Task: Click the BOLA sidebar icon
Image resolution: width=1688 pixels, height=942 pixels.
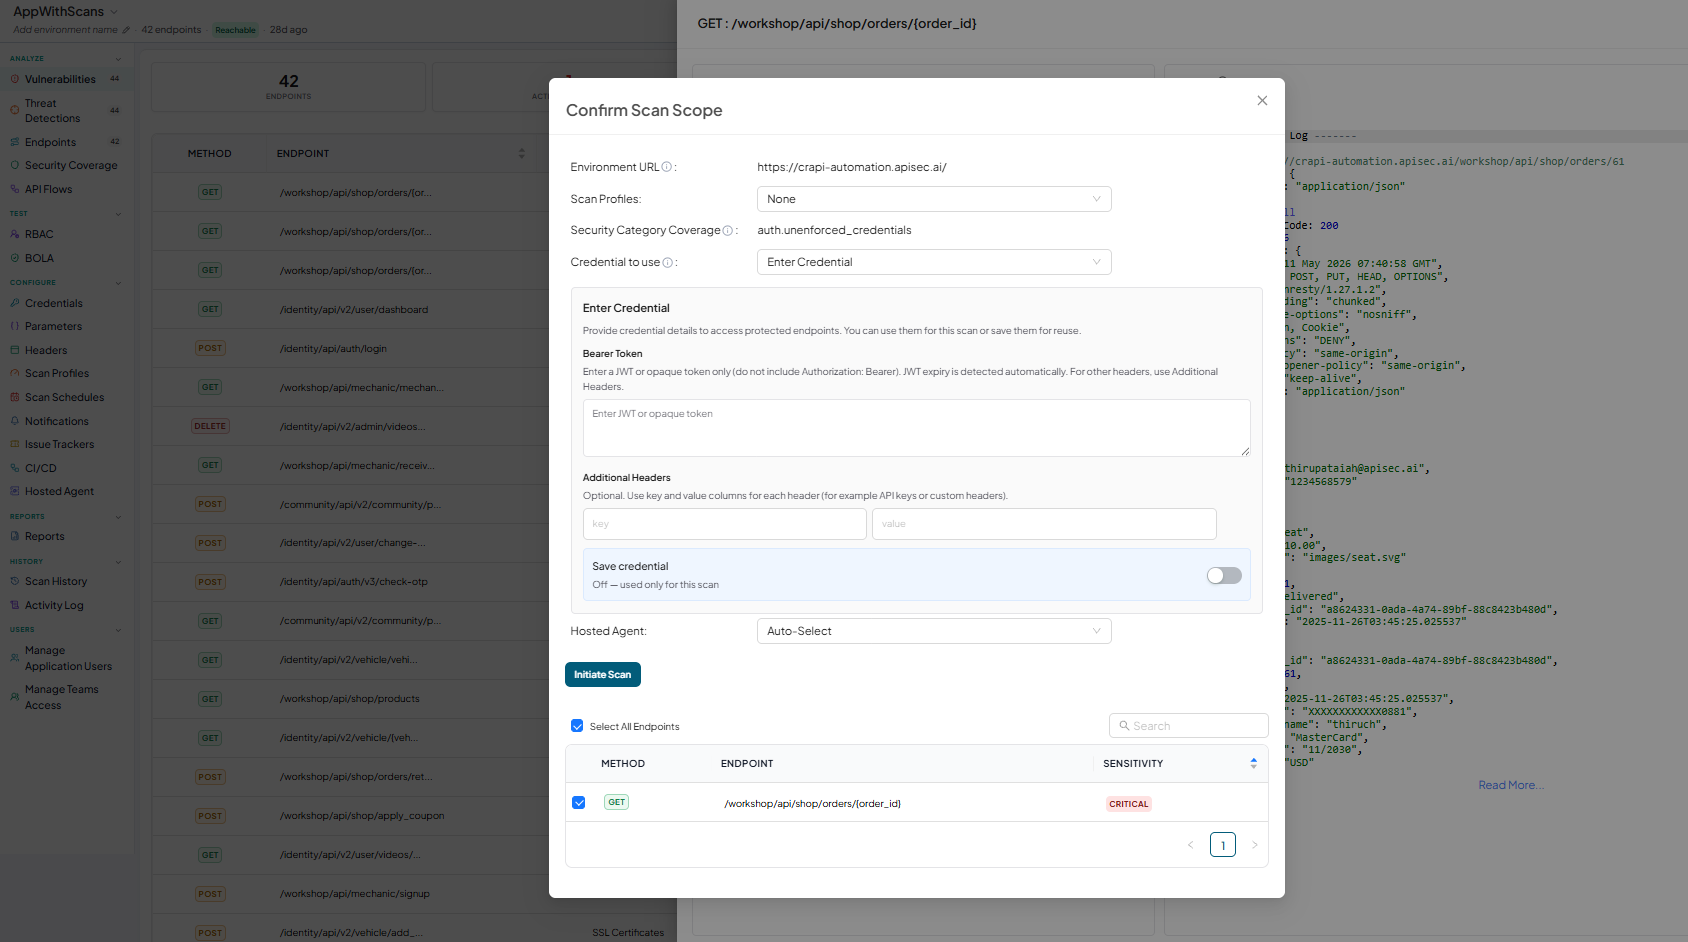Action: [15, 258]
